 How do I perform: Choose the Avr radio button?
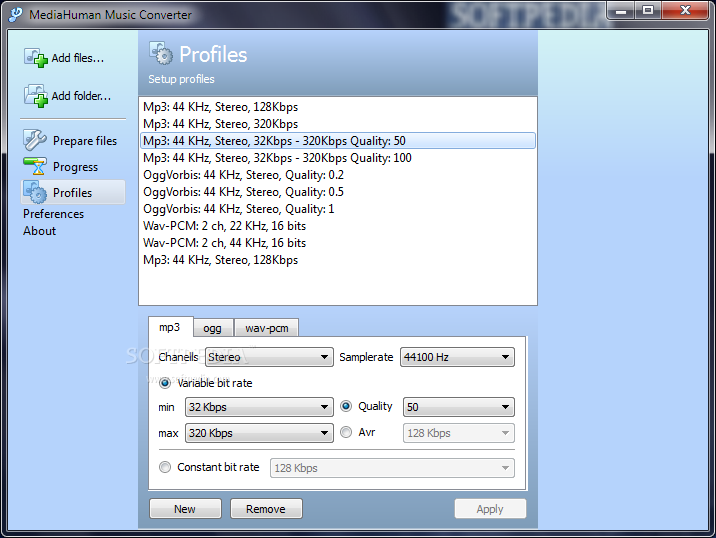[x=346, y=432]
